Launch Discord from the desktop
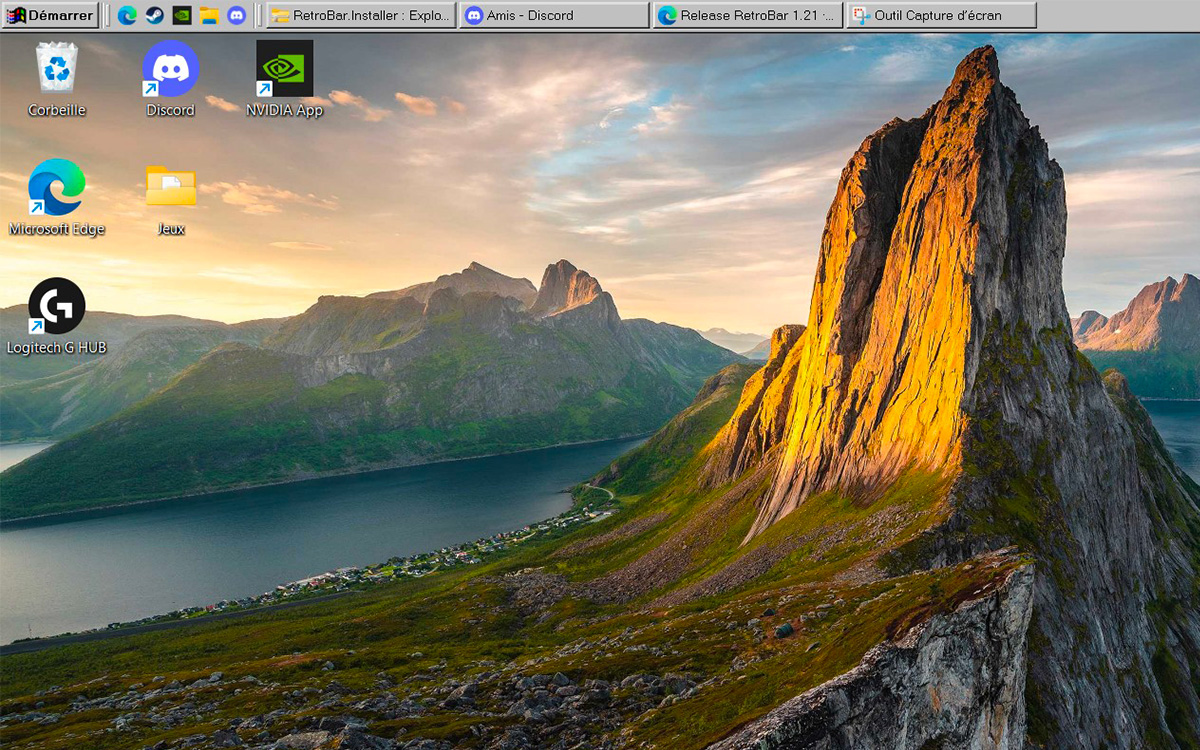 (170, 66)
